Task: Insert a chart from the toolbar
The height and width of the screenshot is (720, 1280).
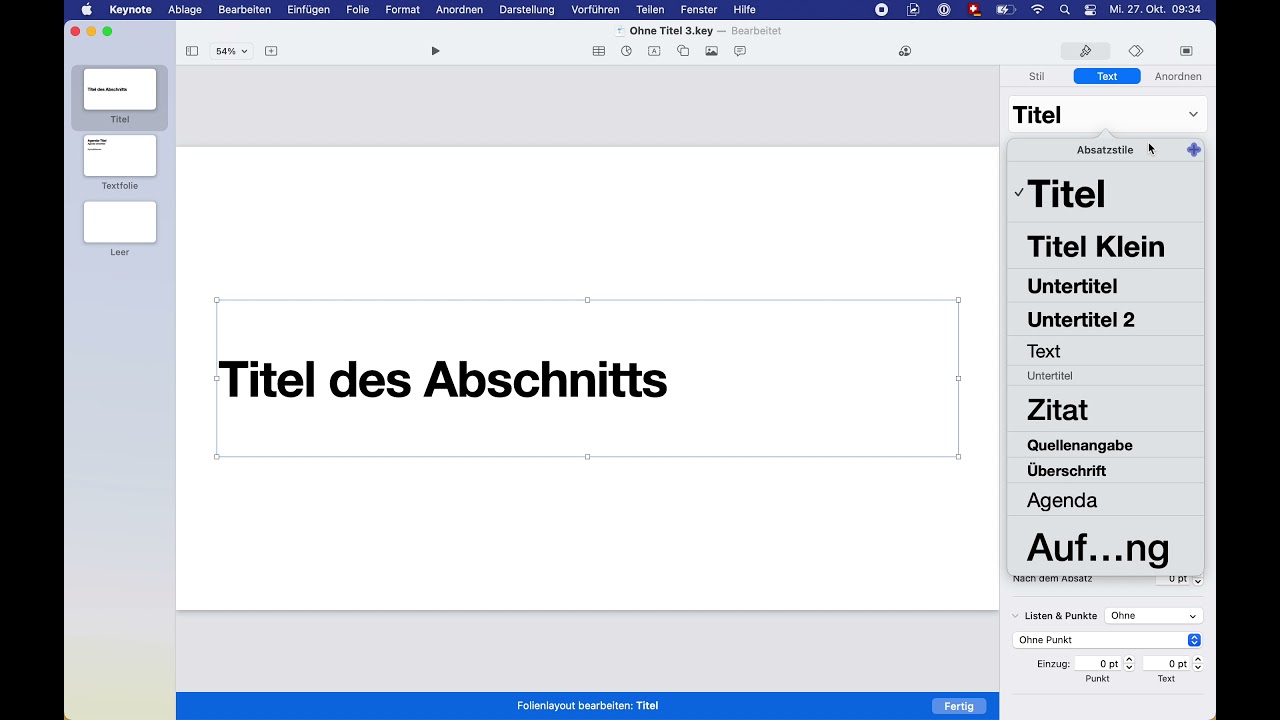Action: tap(626, 51)
